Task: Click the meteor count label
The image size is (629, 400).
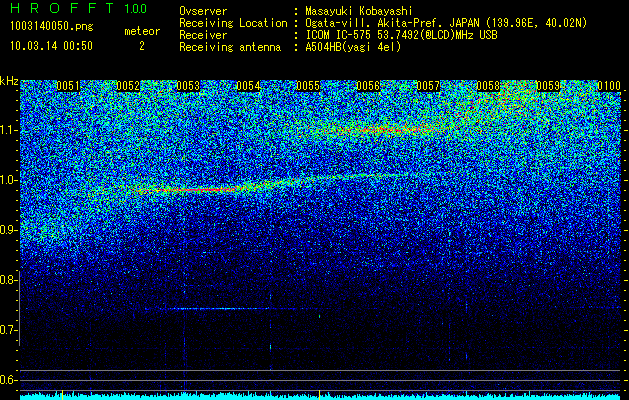Action: coord(142,31)
